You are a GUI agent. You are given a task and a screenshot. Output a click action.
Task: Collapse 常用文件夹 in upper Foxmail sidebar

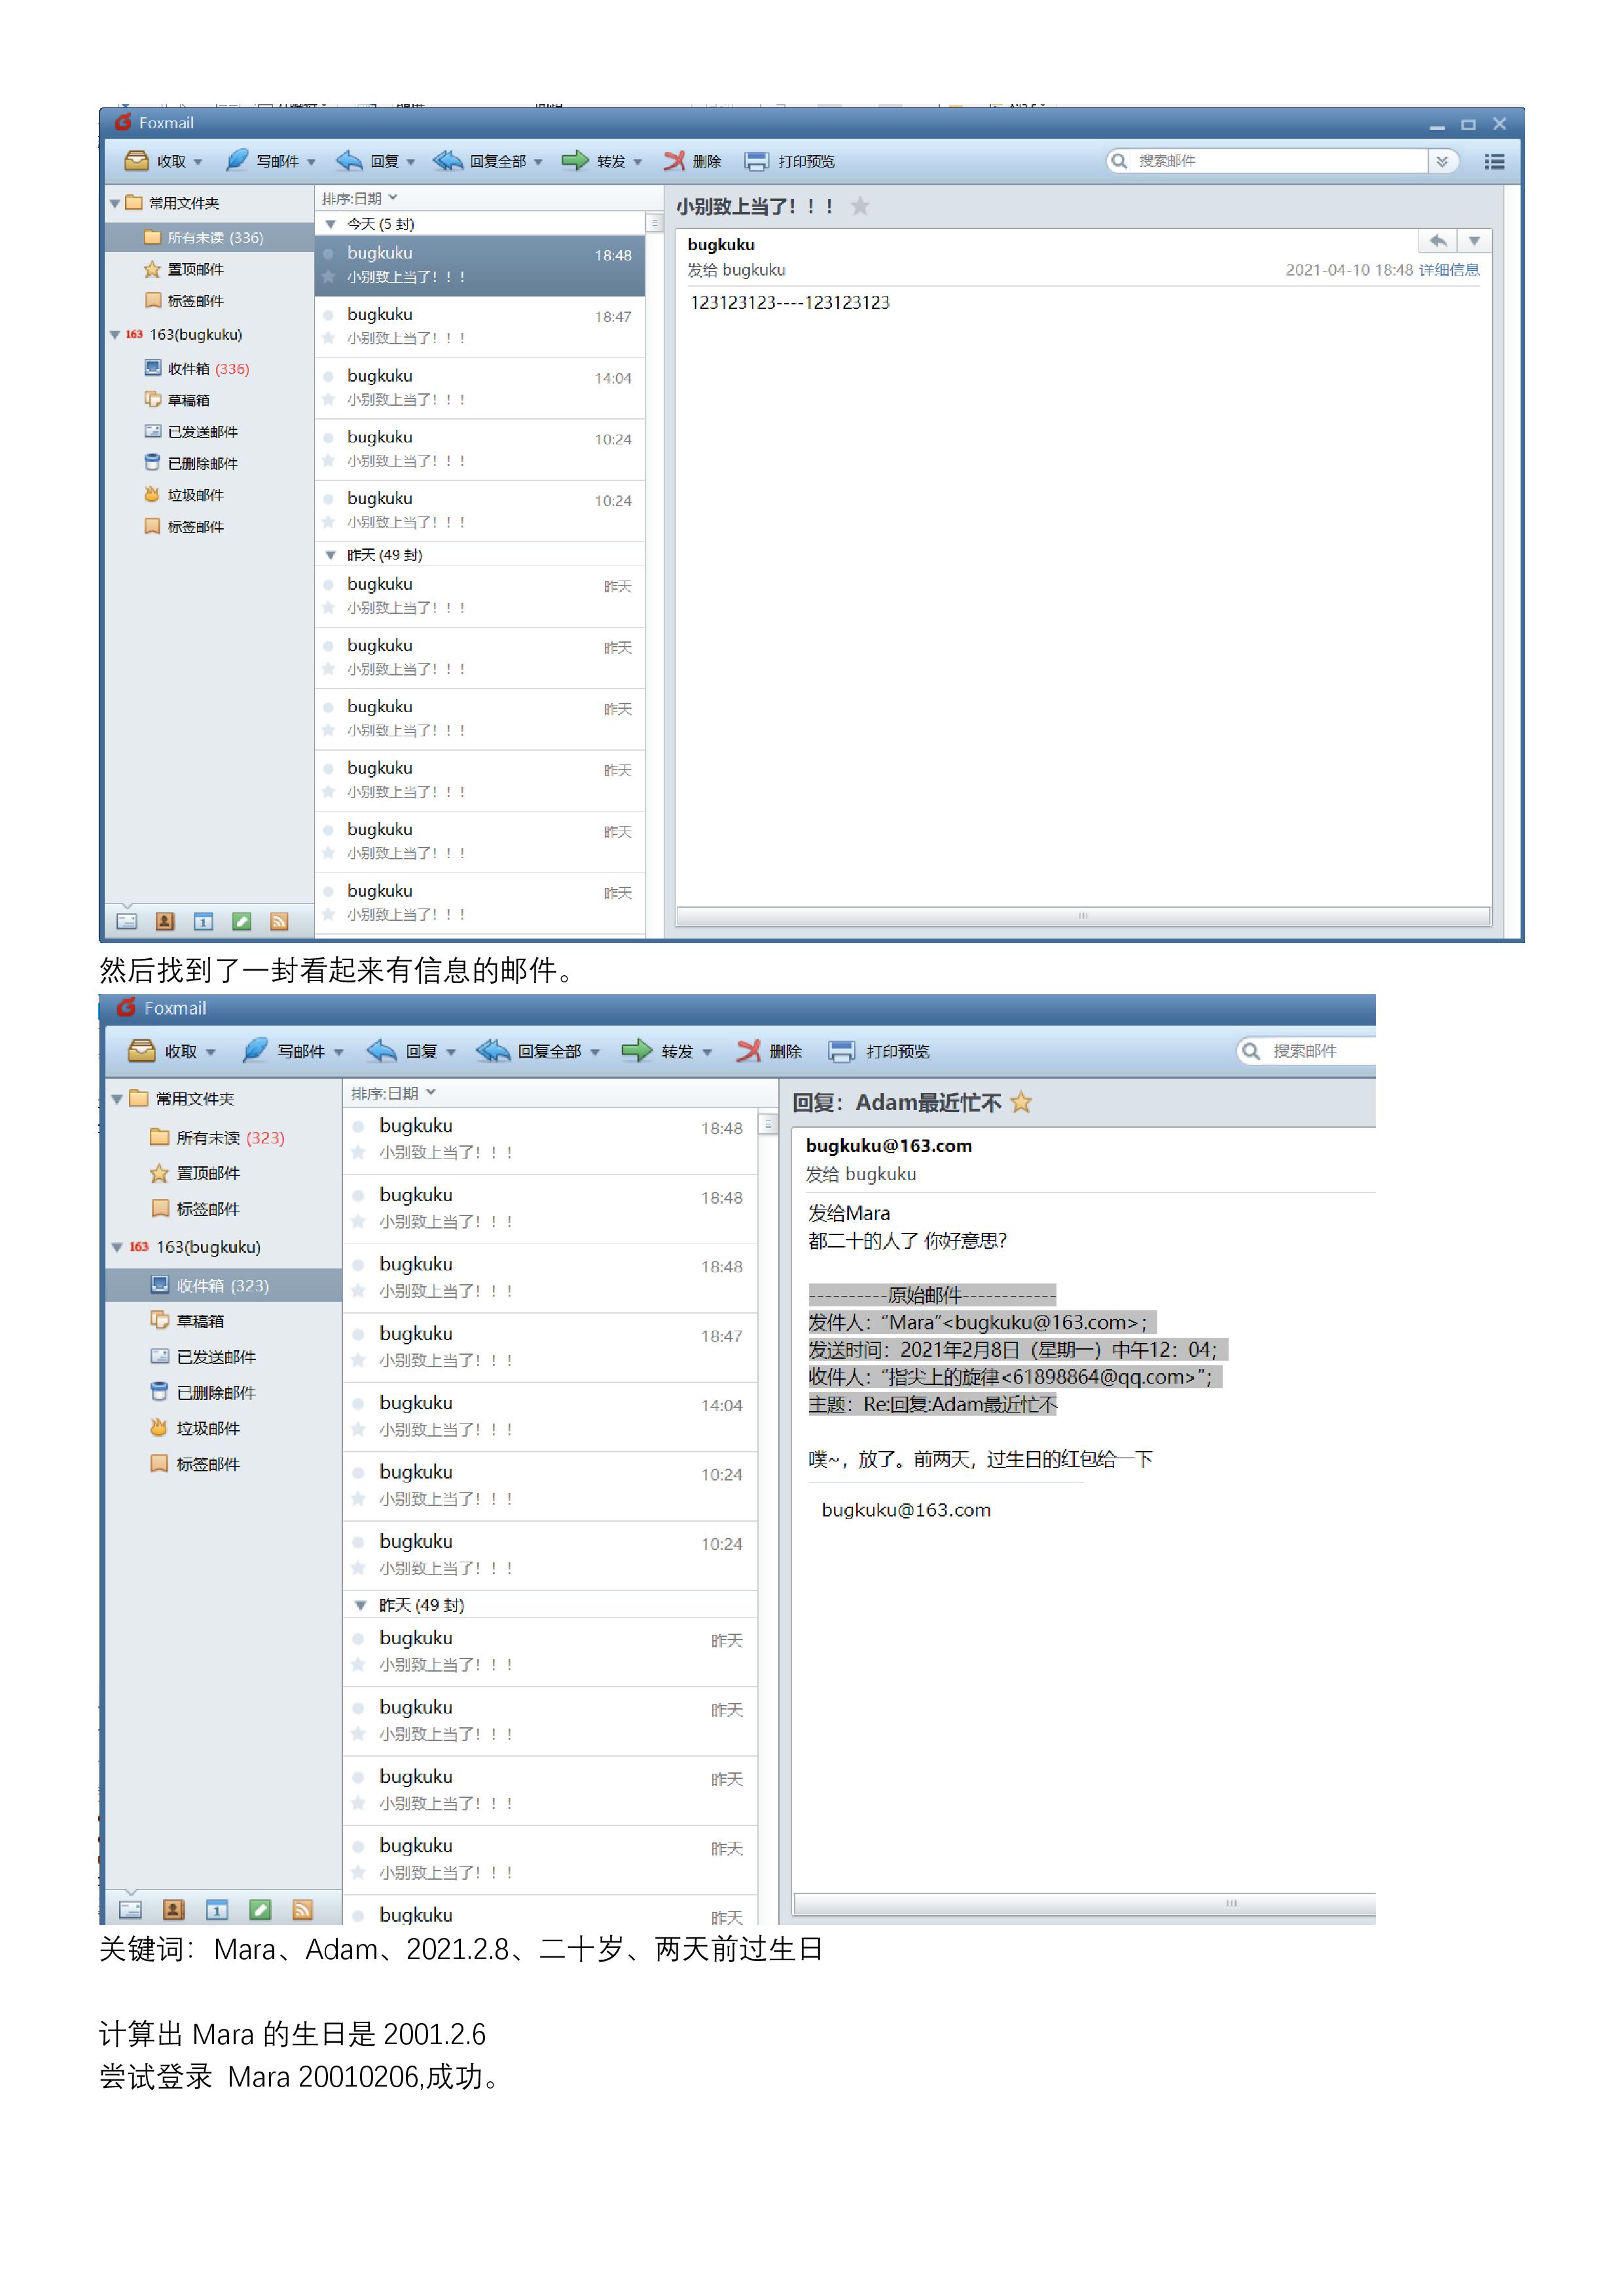(115, 203)
